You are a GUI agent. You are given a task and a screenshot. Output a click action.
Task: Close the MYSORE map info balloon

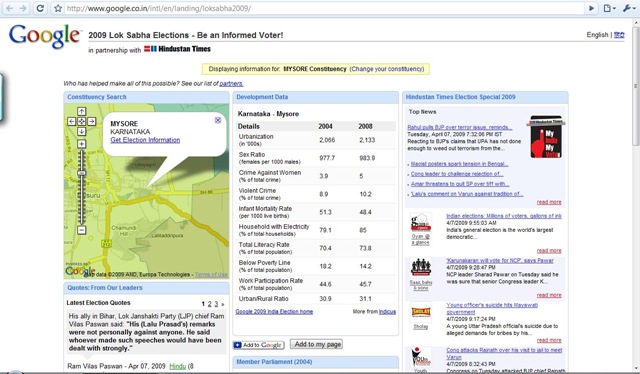pyautogui.click(x=218, y=120)
